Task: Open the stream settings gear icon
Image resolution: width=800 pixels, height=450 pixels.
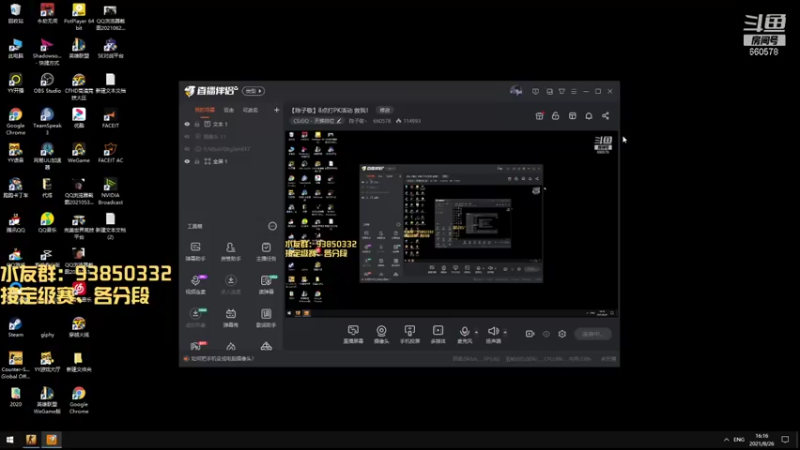Action: click(562, 334)
